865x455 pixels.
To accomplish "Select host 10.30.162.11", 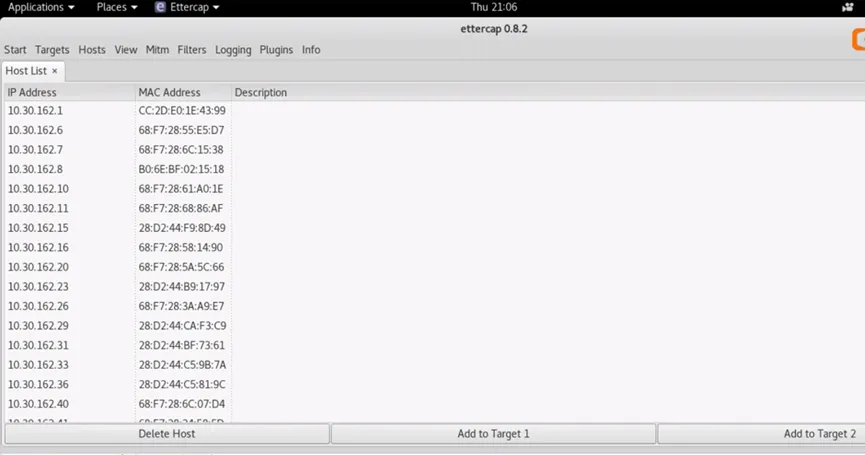I will point(38,208).
